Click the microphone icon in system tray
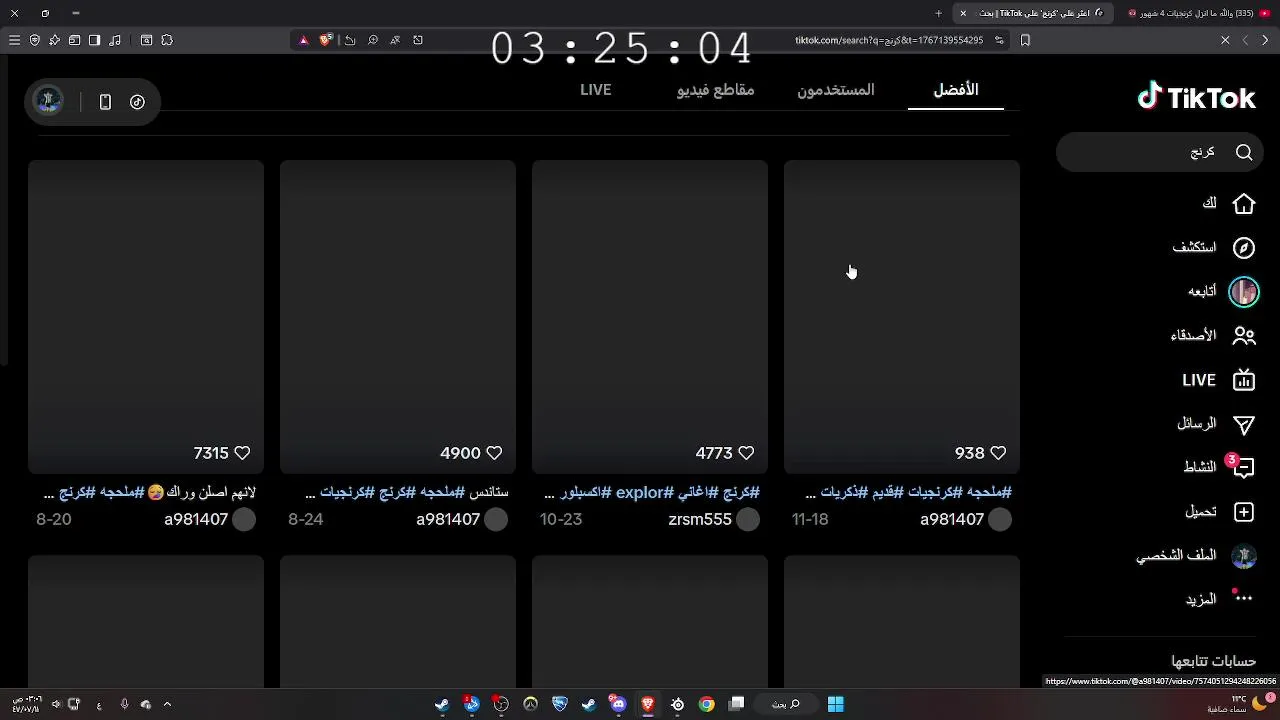This screenshot has width=1280, height=720. [x=124, y=704]
